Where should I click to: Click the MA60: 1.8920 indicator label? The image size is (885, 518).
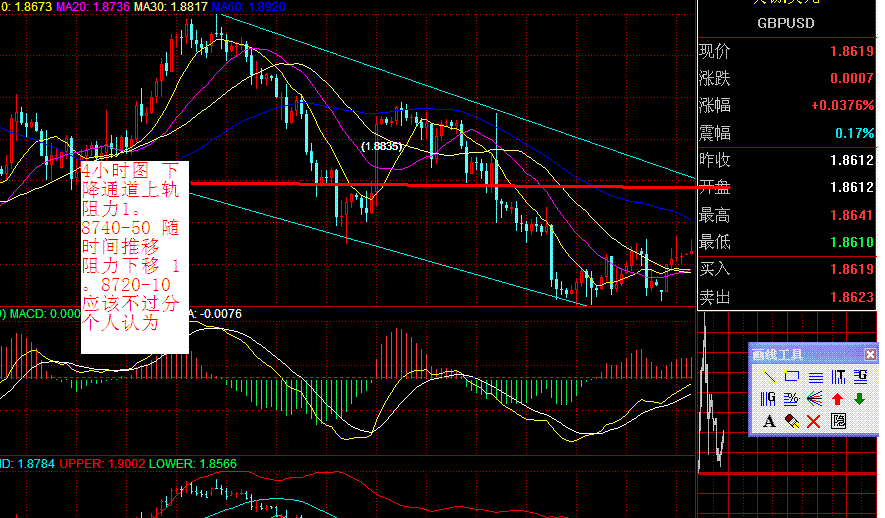(248, 7)
